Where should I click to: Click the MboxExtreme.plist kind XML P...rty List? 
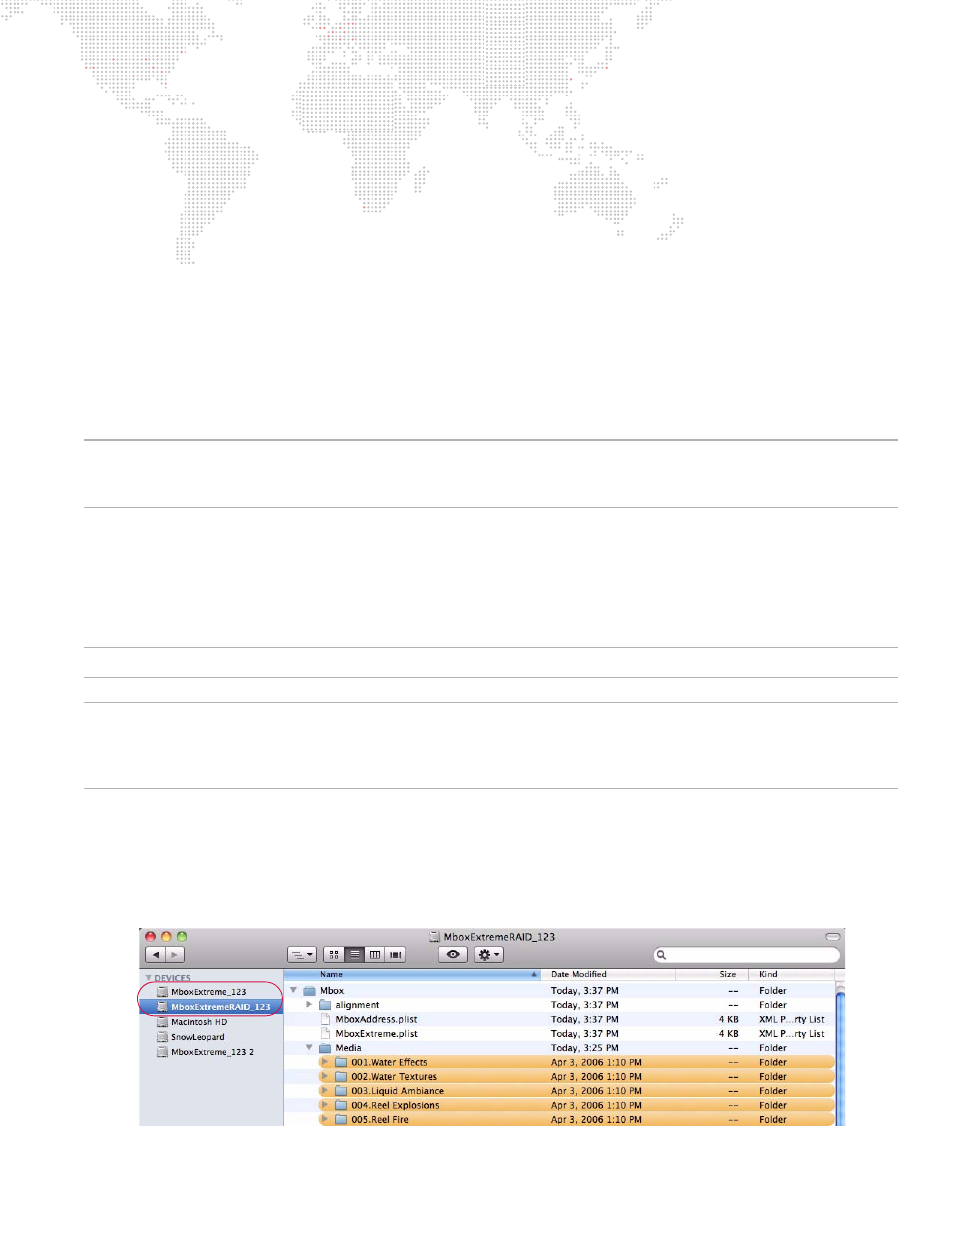pos(791,1034)
